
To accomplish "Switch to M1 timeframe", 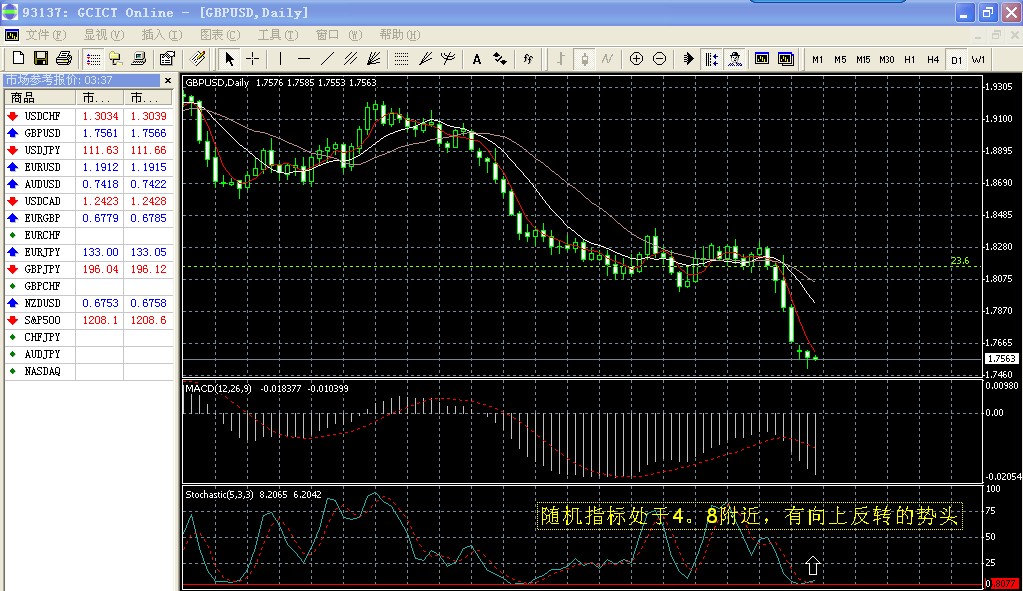I will (817, 59).
